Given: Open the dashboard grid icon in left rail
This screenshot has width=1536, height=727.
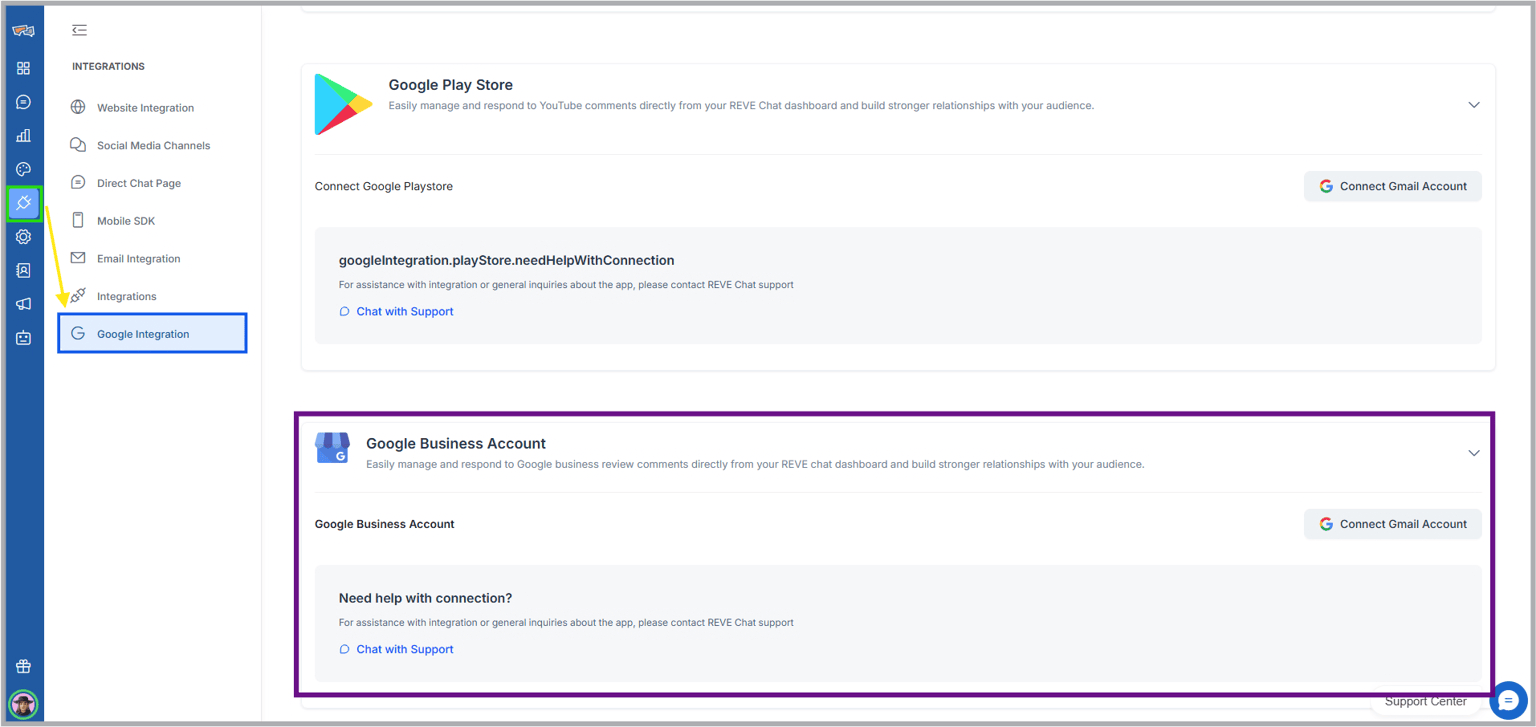Looking at the screenshot, I should coord(23,68).
